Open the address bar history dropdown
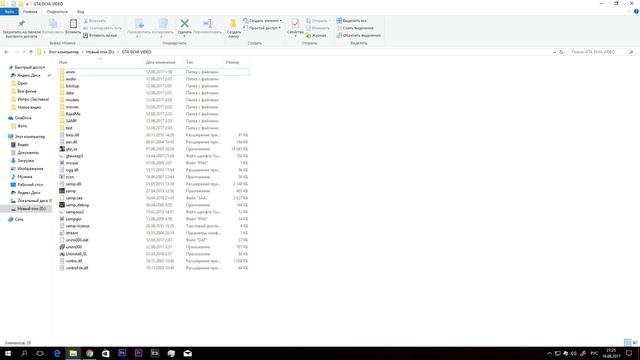Viewport: 640px width, 360px height. point(554,52)
